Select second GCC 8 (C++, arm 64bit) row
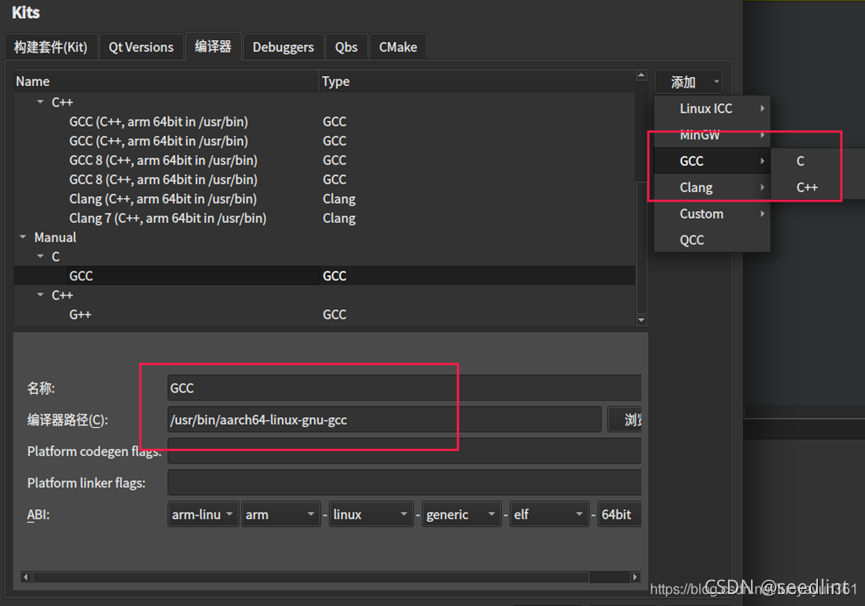Screen dimensions: 865x606 324,179
